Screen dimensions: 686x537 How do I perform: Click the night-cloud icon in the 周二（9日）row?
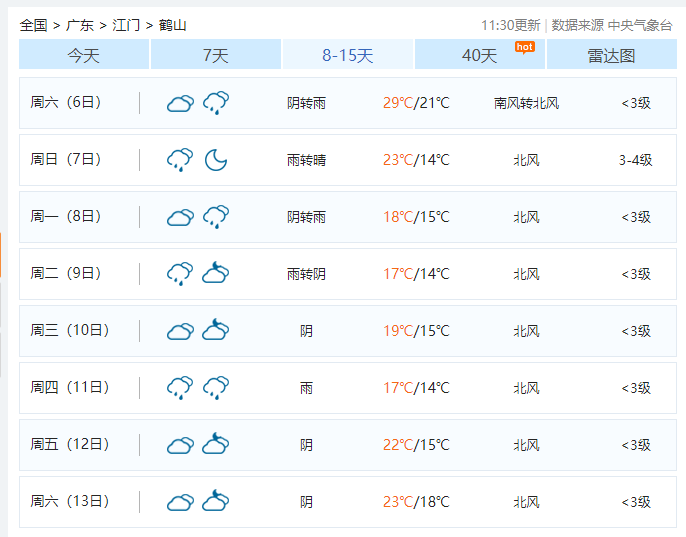point(216,273)
